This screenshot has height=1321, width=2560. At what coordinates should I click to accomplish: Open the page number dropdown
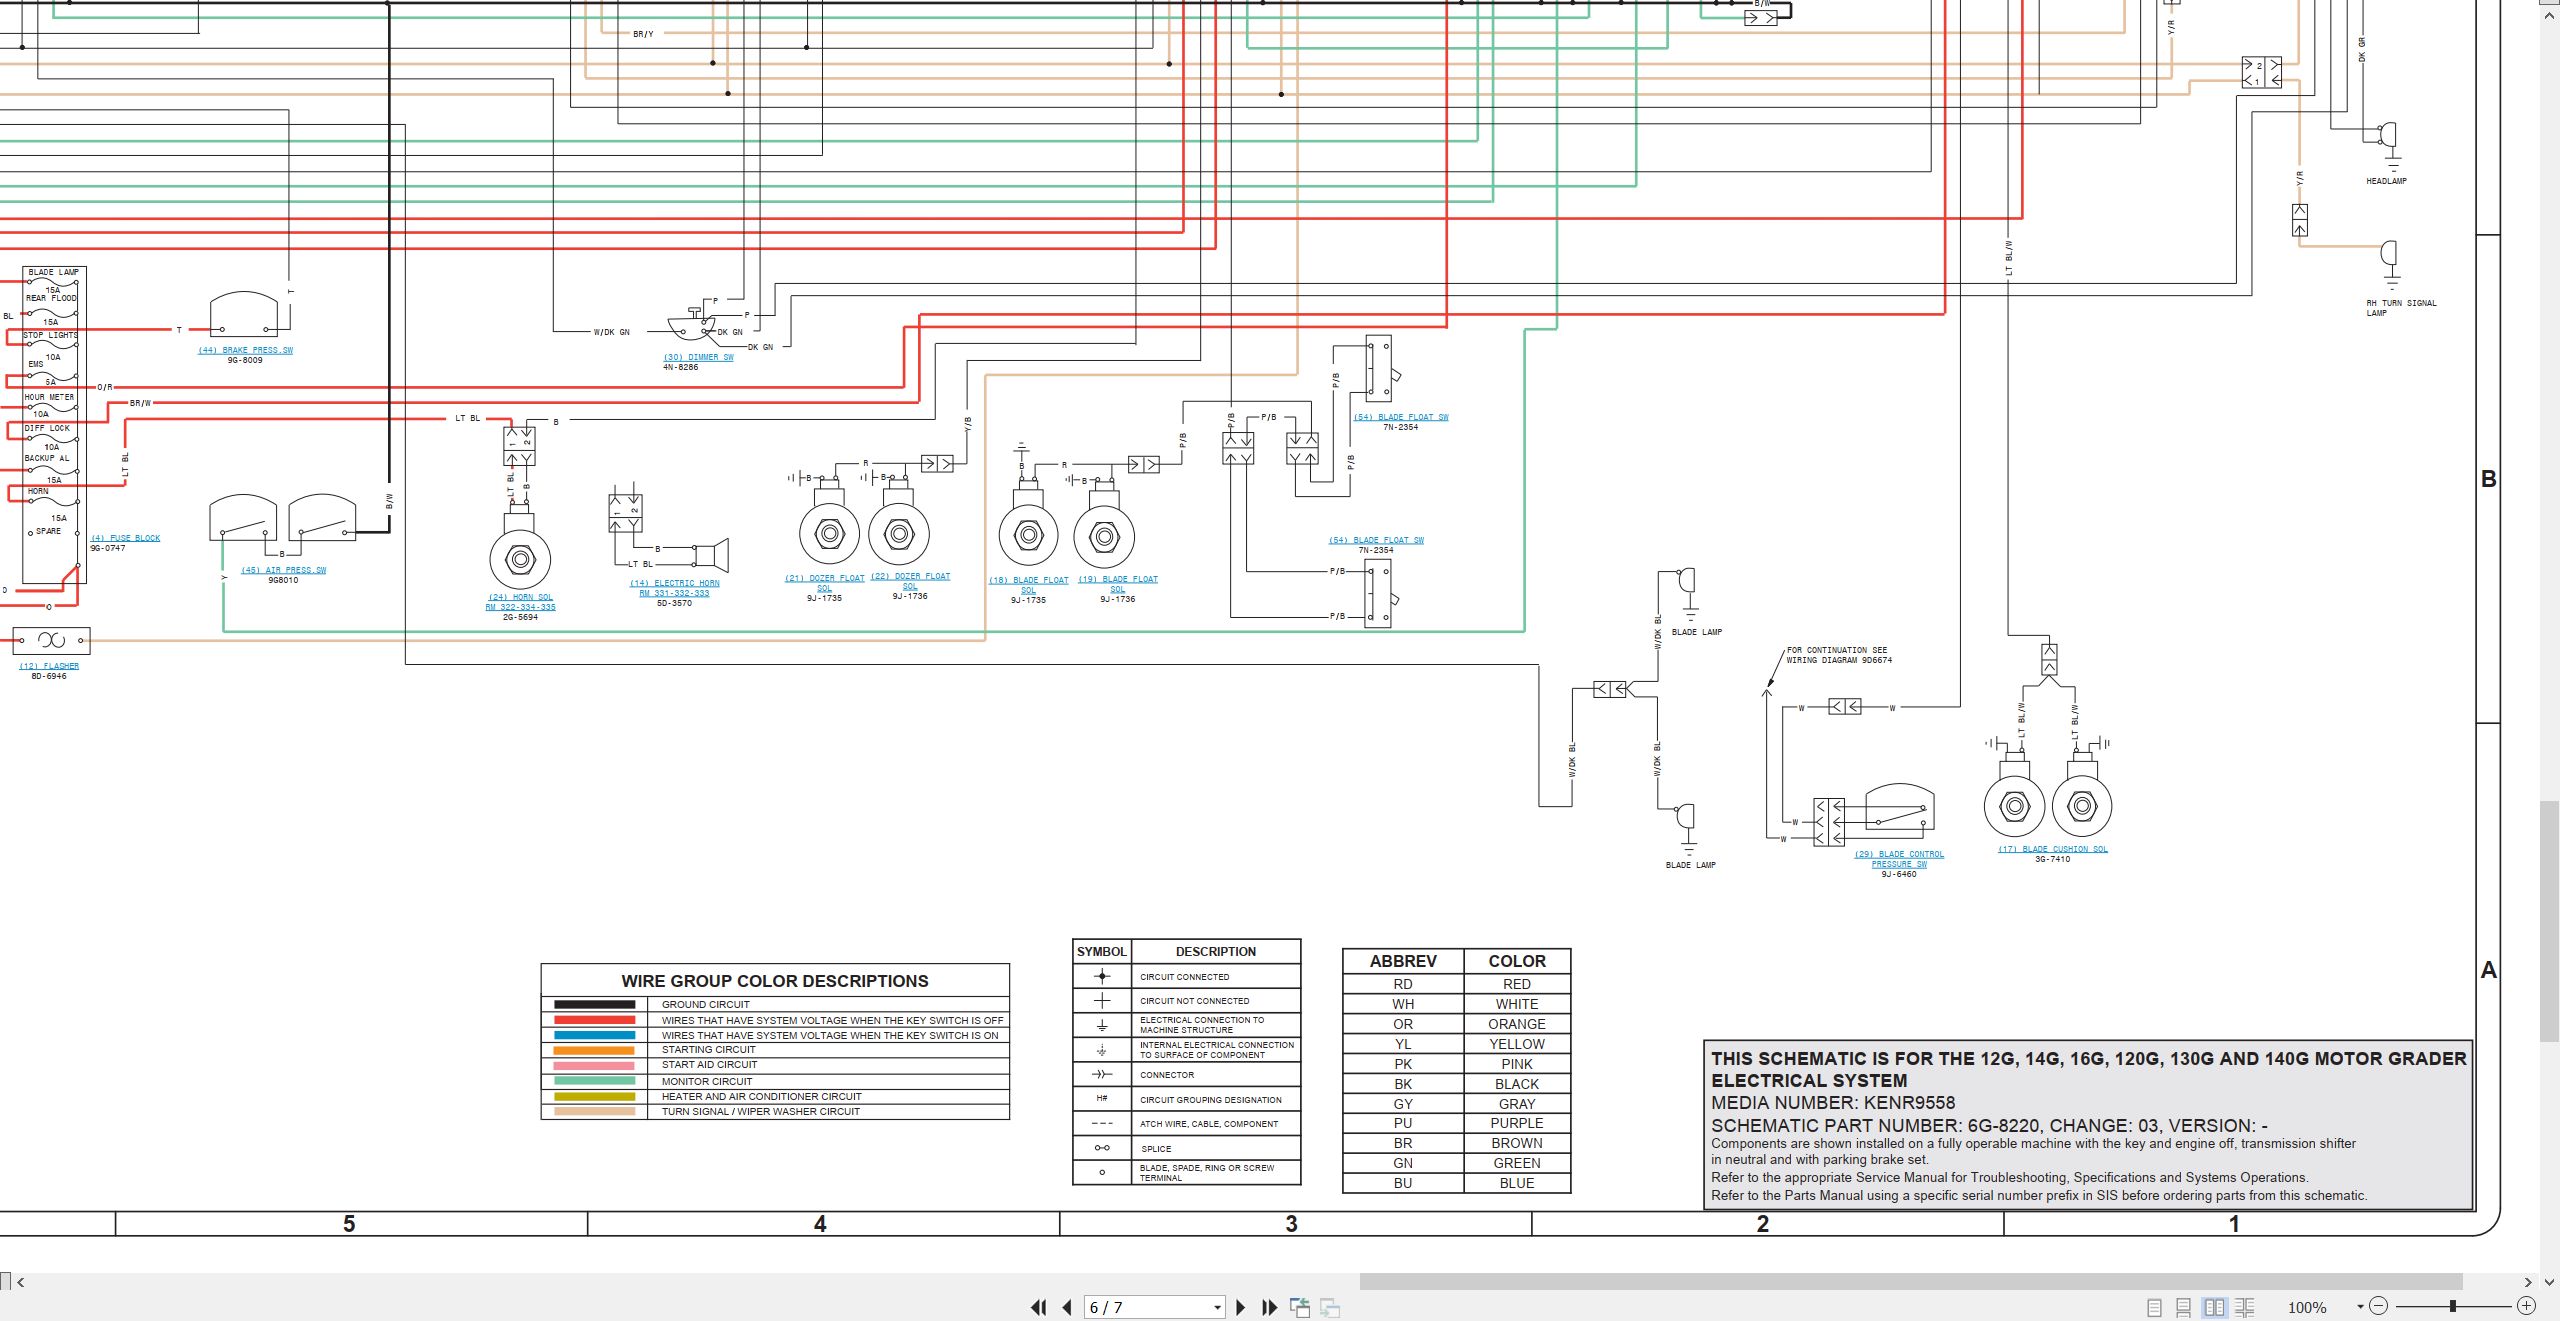tap(1217, 1307)
